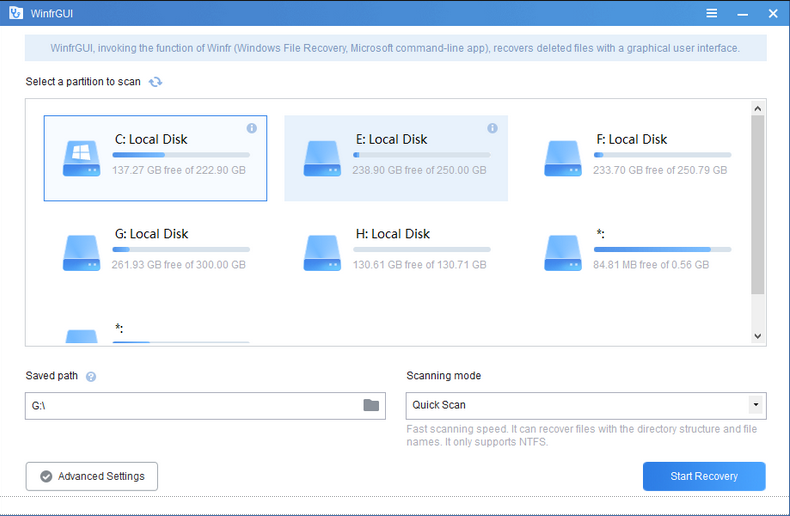Click the H: drive disk icon
Image resolution: width=790 pixels, height=516 pixels.
(x=322, y=253)
